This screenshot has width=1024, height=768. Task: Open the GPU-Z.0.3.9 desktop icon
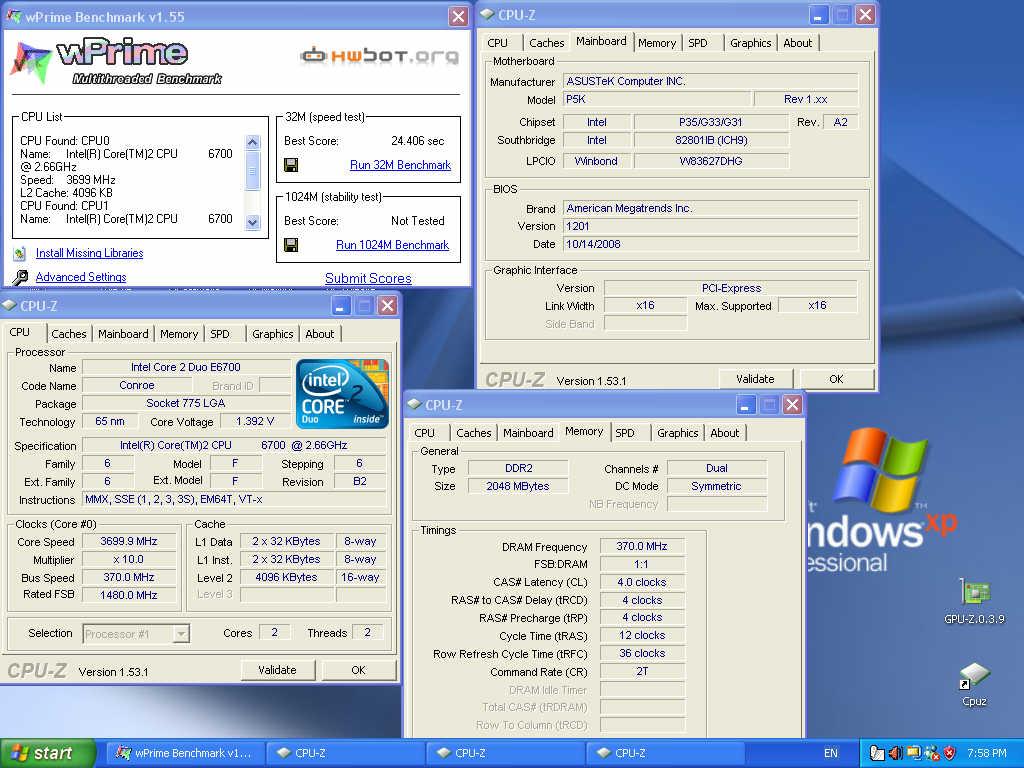pos(974,592)
